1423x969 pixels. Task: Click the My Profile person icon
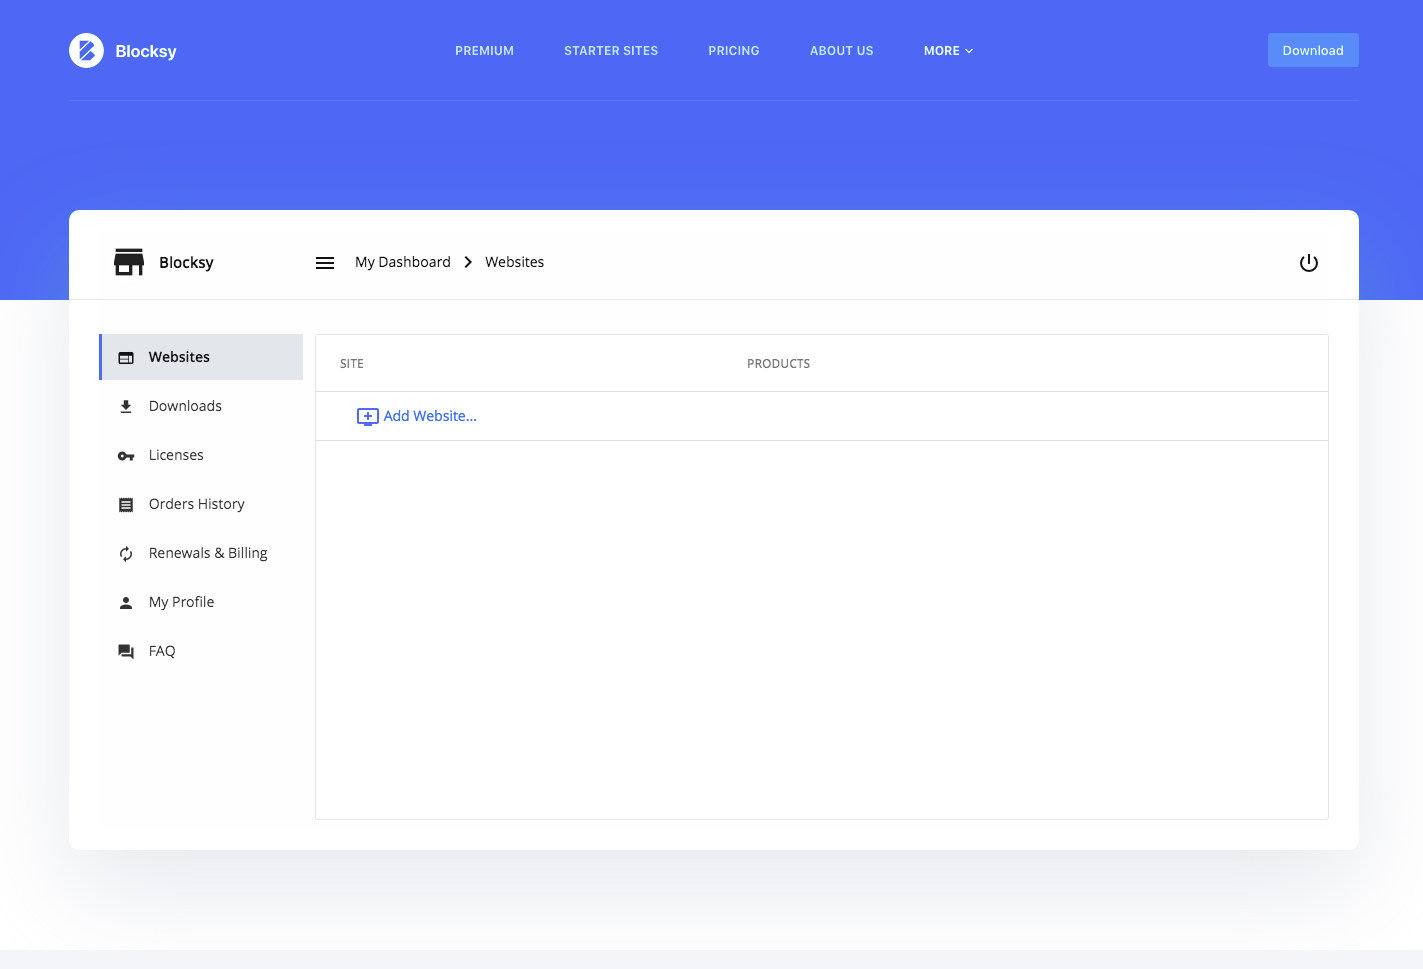point(126,603)
